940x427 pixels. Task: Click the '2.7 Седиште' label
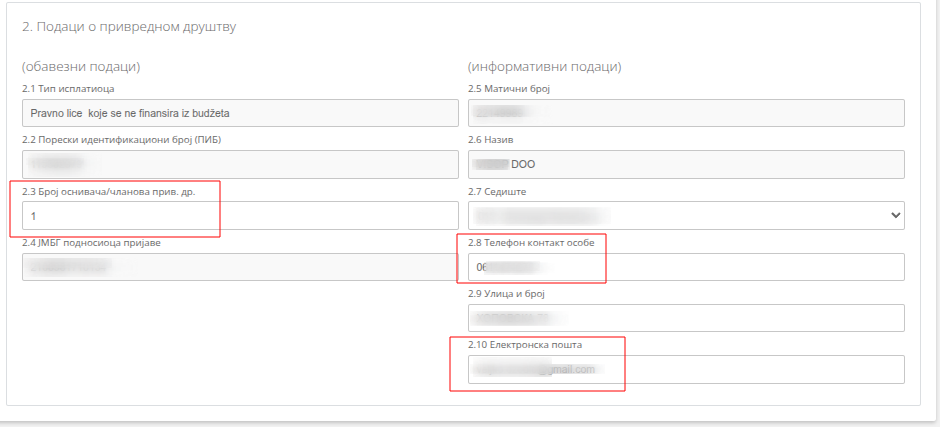point(497,191)
